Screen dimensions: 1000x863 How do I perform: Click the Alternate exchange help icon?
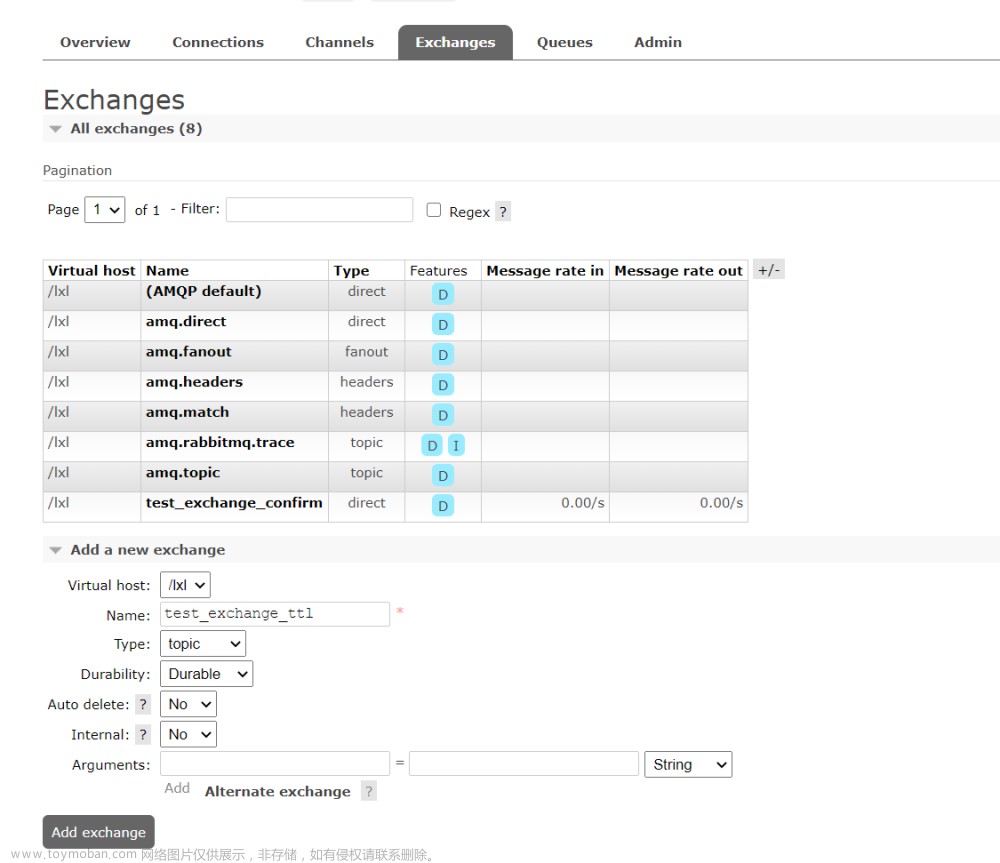(369, 791)
